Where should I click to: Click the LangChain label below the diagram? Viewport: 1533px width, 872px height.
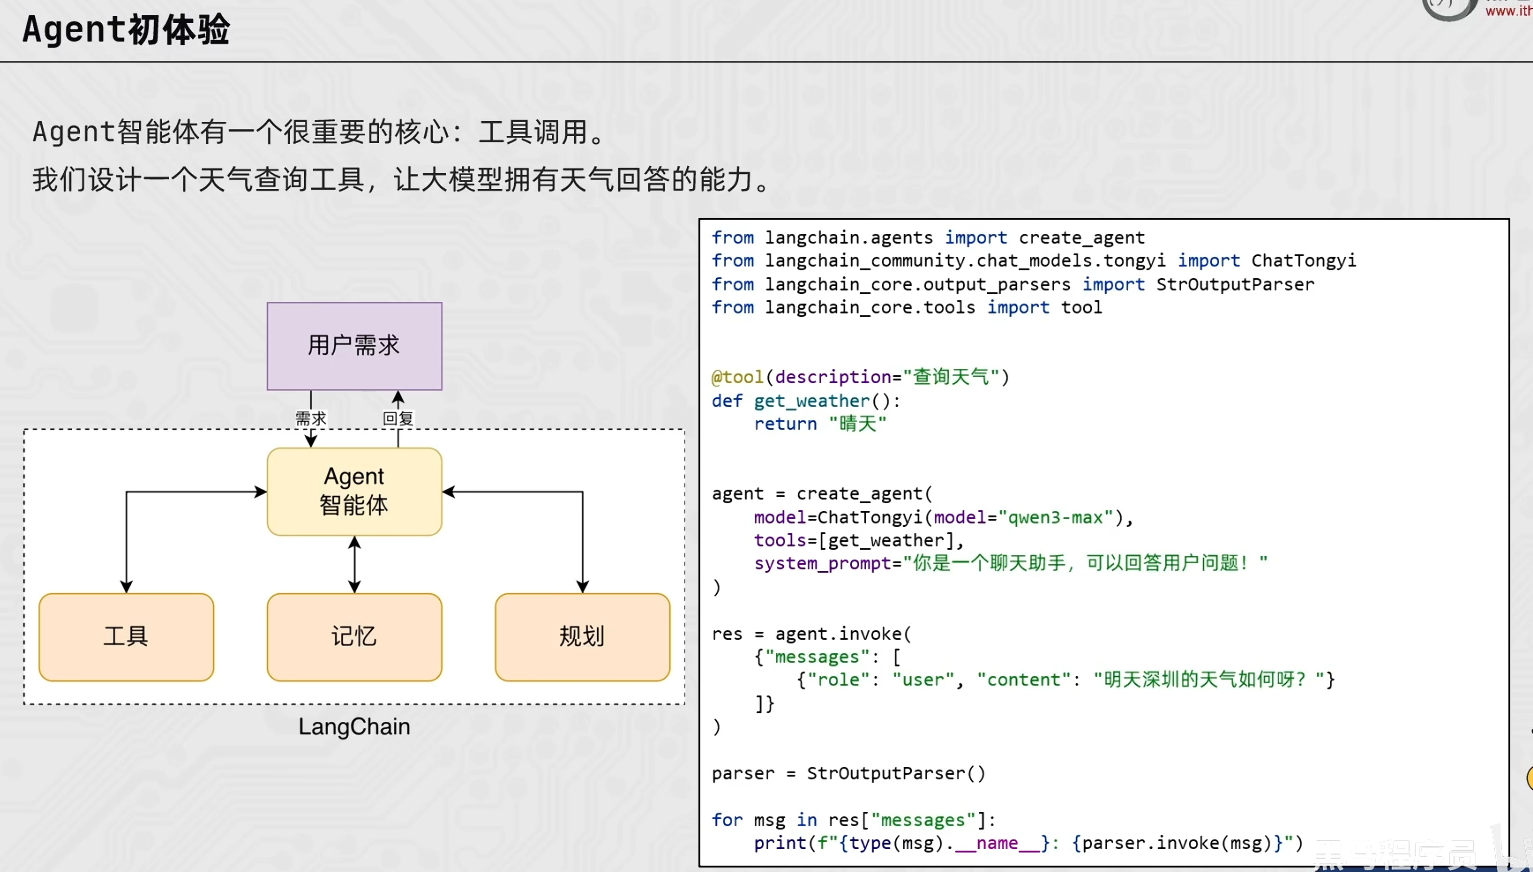click(x=354, y=727)
